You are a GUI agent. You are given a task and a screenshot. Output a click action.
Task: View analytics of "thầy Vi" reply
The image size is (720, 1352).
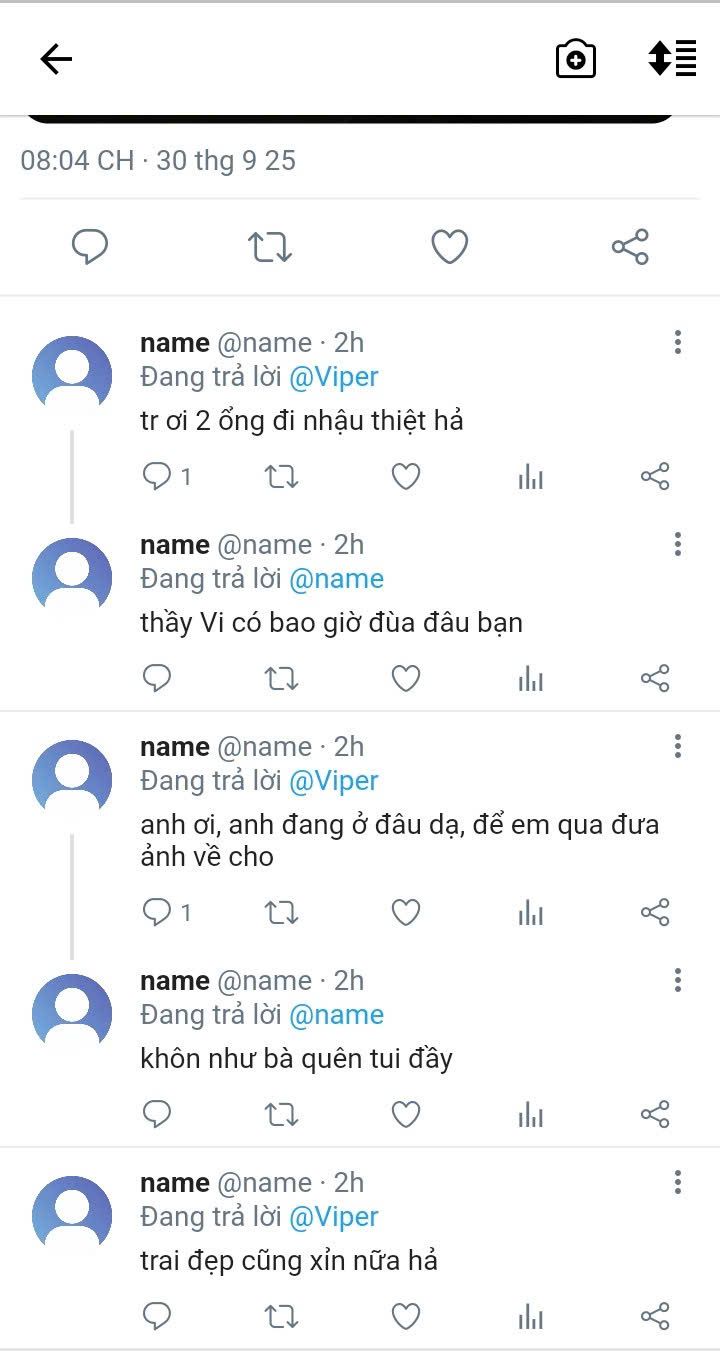click(531, 680)
